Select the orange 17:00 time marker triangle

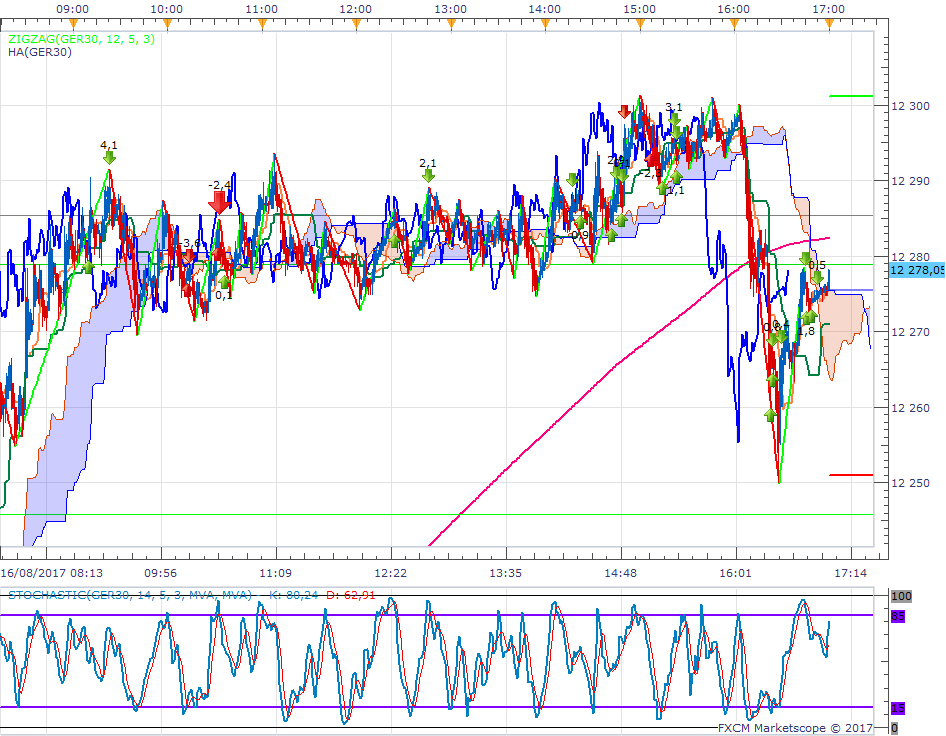829,23
